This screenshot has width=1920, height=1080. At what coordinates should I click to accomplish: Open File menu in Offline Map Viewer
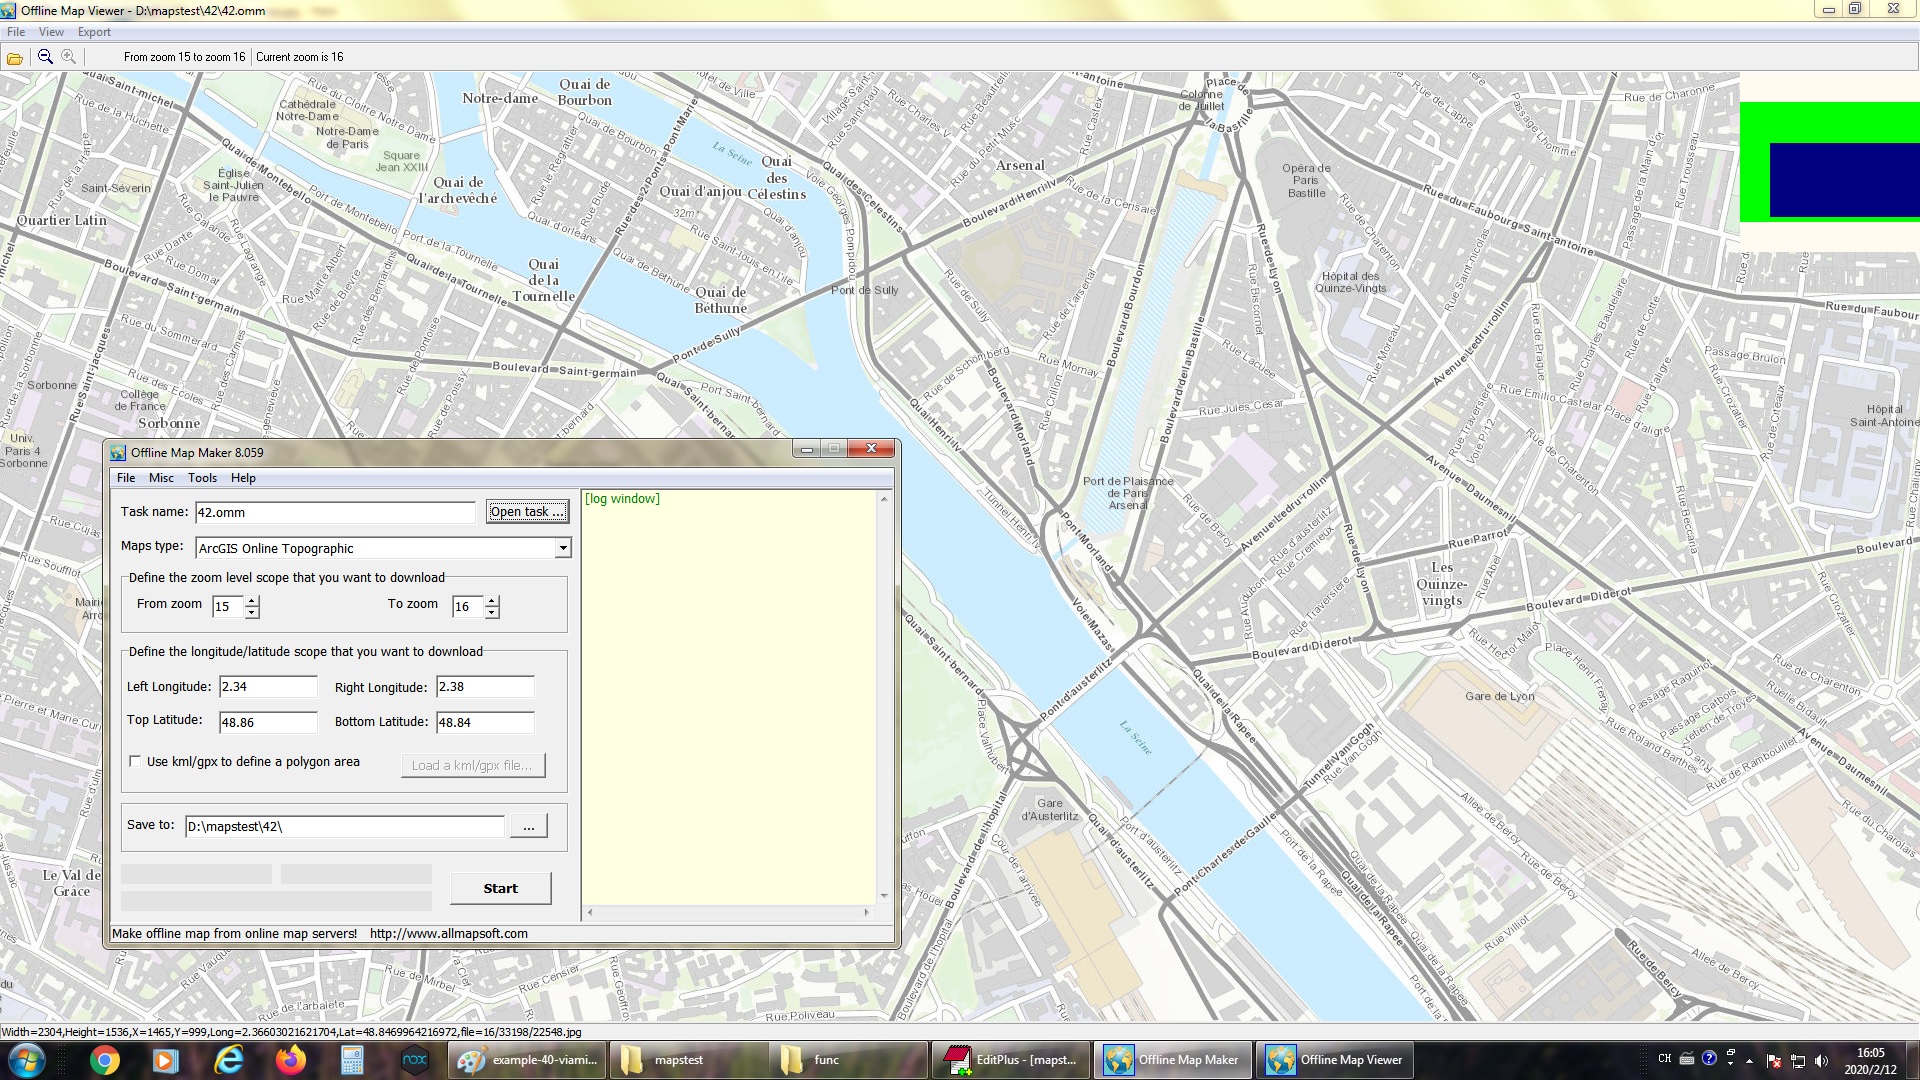pyautogui.click(x=16, y=32)
